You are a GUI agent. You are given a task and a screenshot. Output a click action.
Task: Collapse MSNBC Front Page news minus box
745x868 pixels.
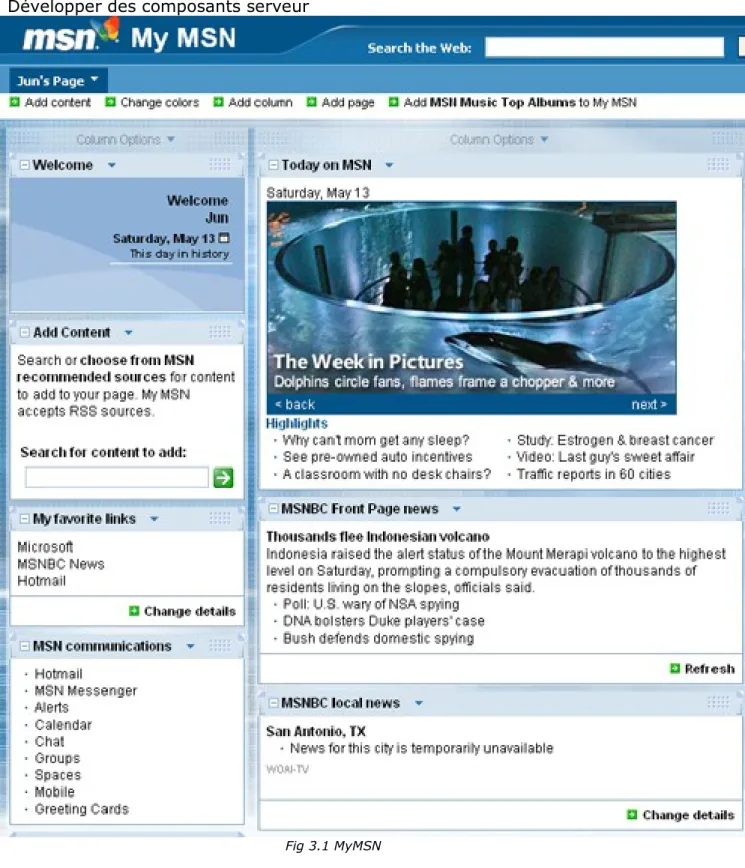[x=273, y=508]
